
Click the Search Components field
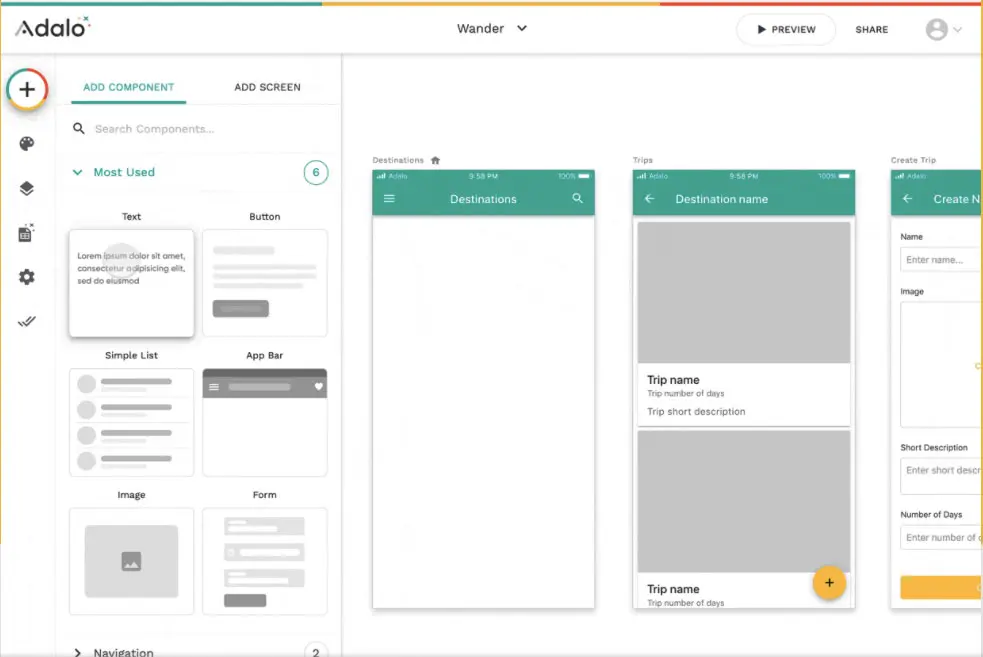[201, 129]
